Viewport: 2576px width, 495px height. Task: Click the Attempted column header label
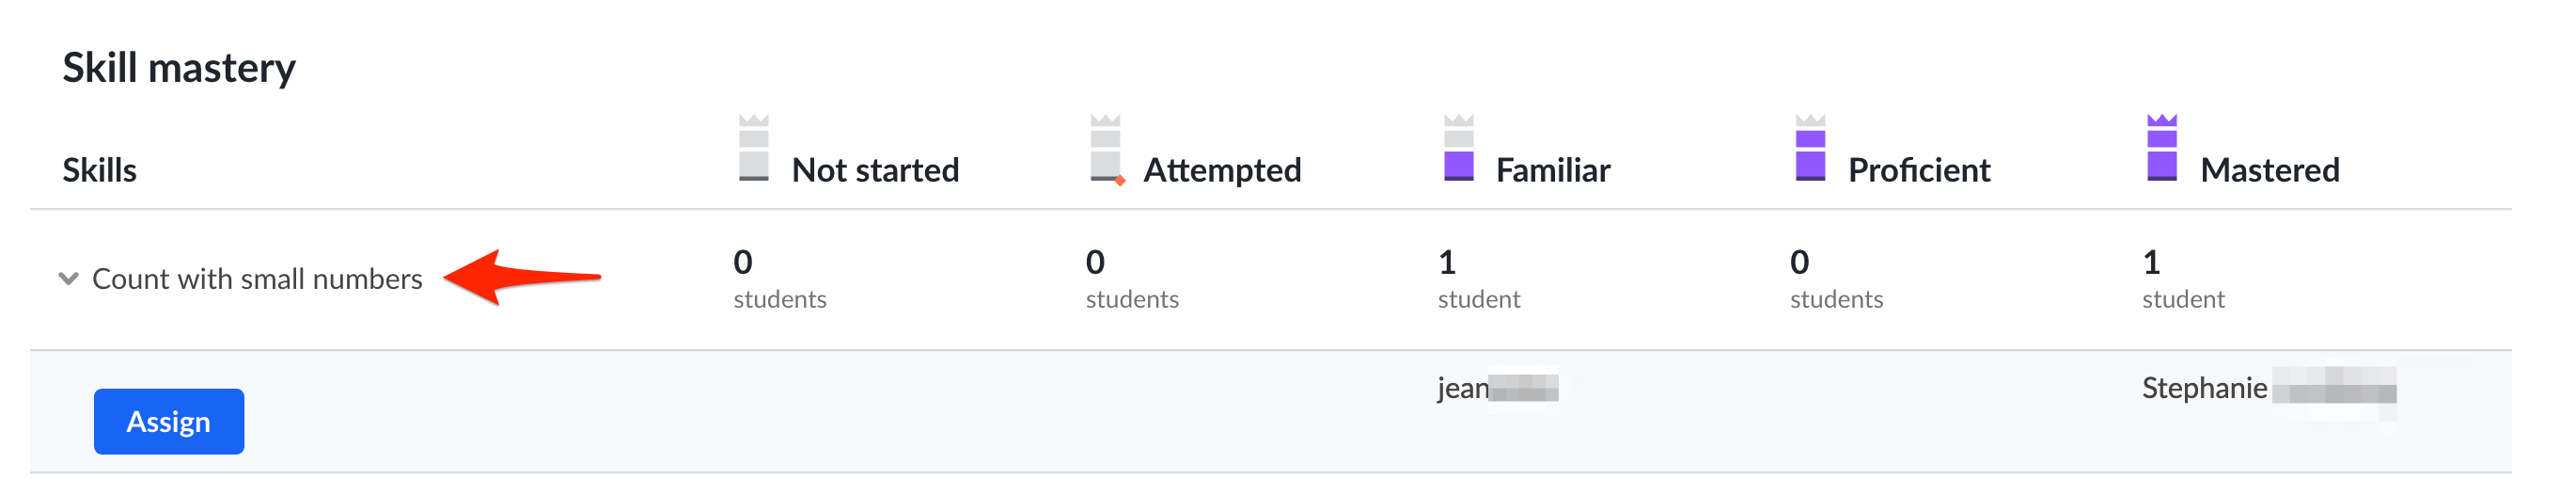1222,170
